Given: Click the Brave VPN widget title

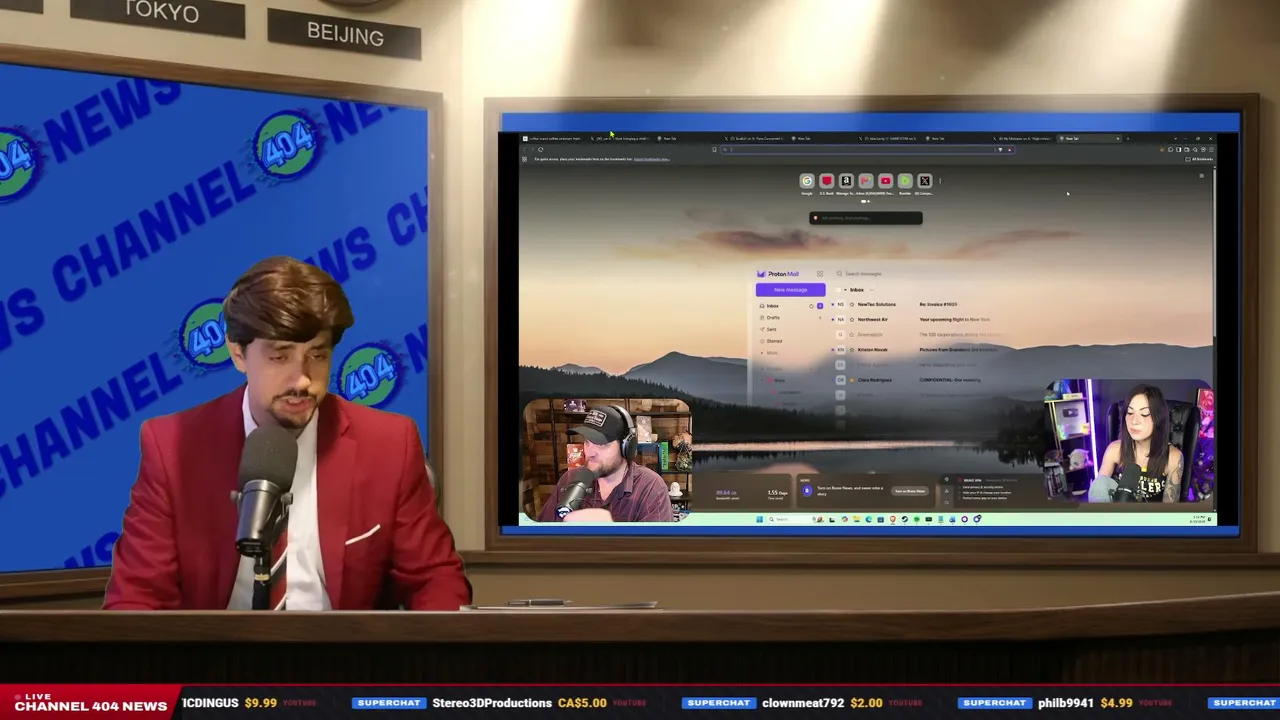Looking at the screenshot, I should coord(972,481).
